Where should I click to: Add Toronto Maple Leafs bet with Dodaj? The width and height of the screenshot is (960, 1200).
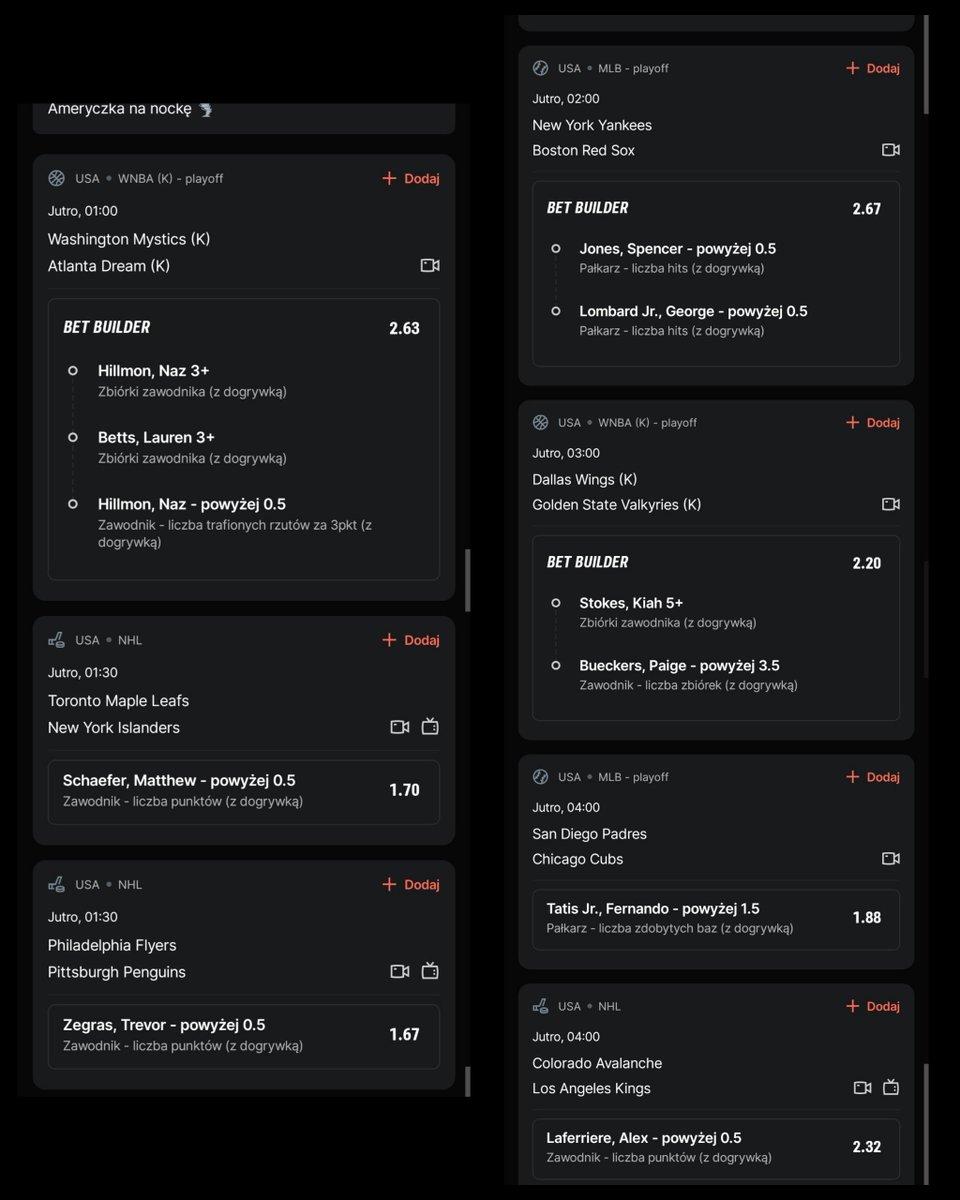click(411, 640)
